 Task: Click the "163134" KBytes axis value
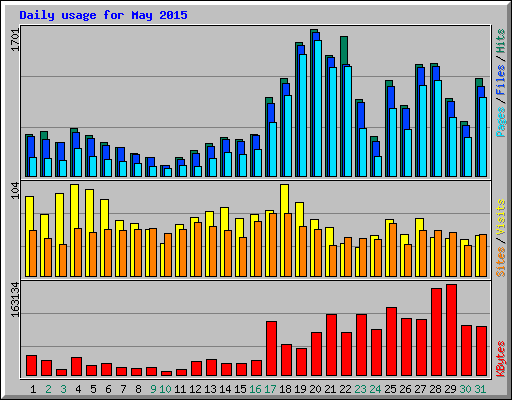pos(16,299)
